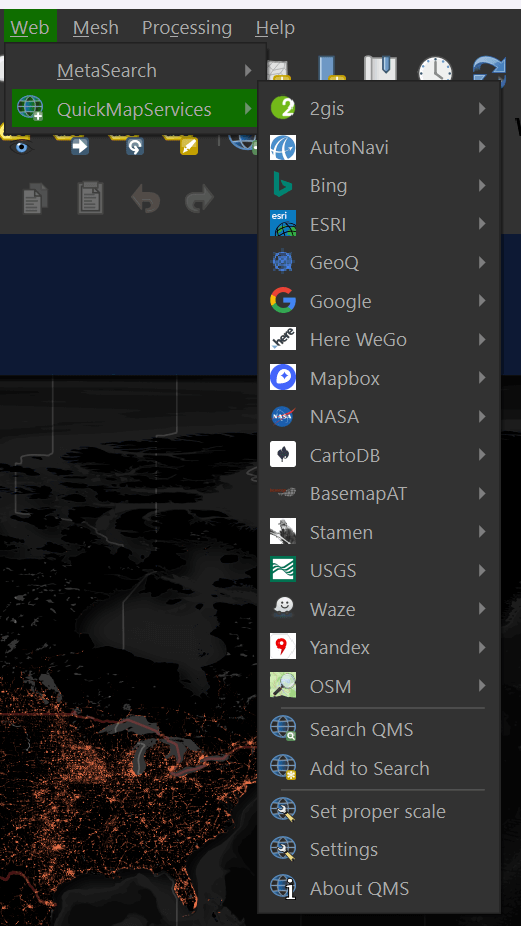Click the Google G logo icon
Viewport: 521px width, 926px height.
283,301
